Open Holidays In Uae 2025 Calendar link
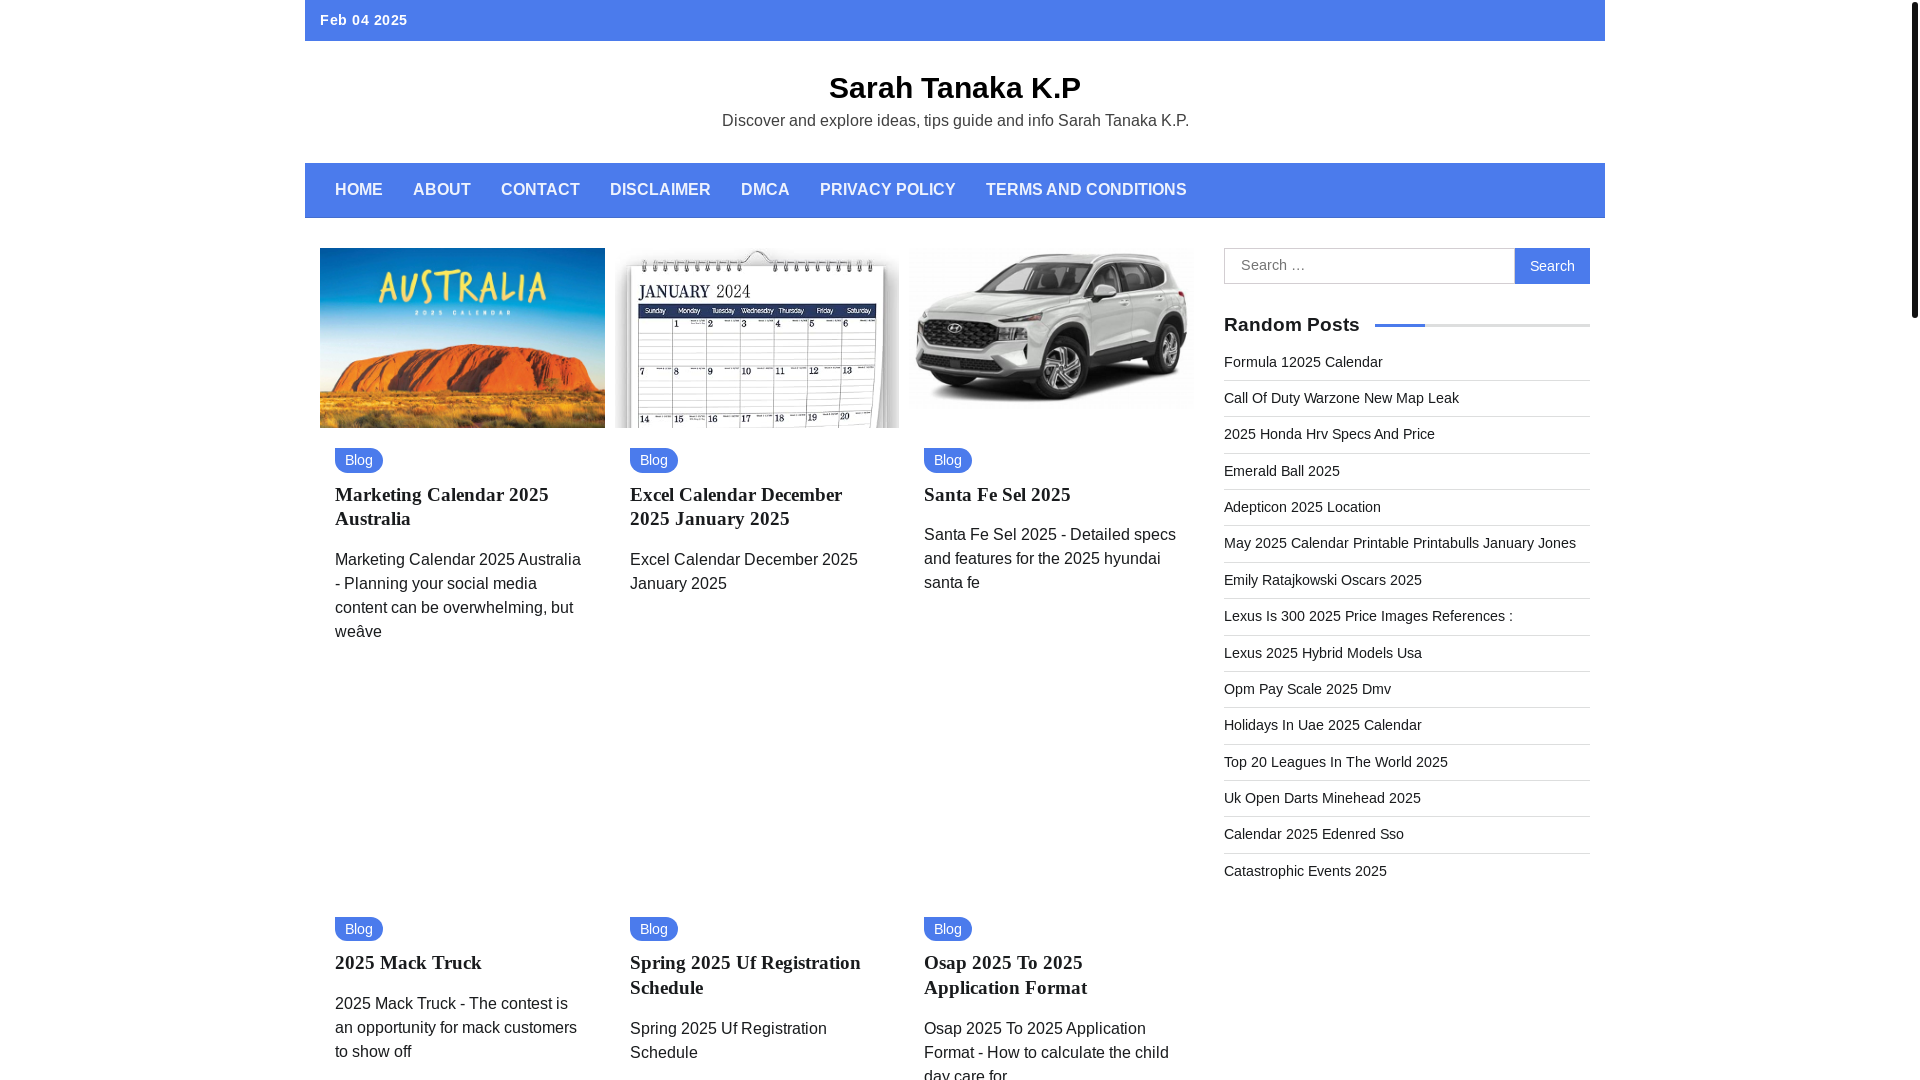Viewport: 1920px width, 1080px height. 1323,725
